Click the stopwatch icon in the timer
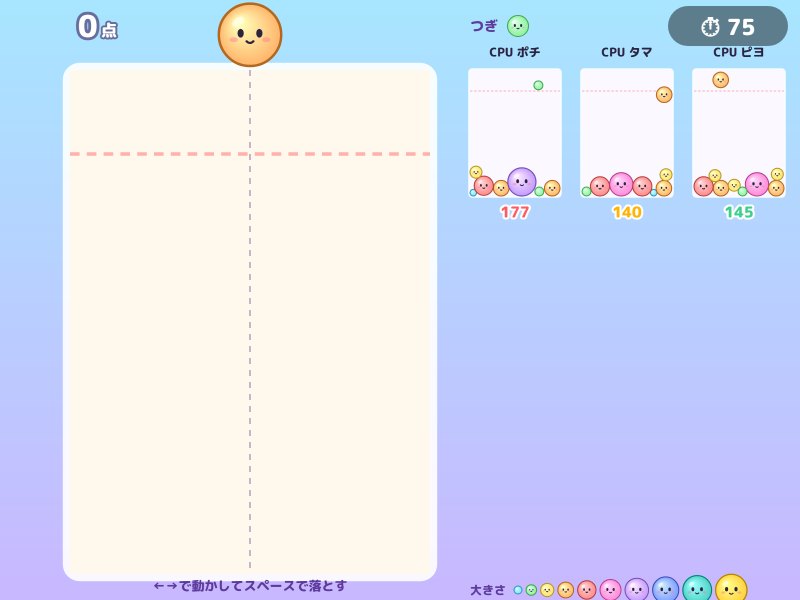Image resolution: width=800 pixels, height=600 pixels. pos(710,27)
